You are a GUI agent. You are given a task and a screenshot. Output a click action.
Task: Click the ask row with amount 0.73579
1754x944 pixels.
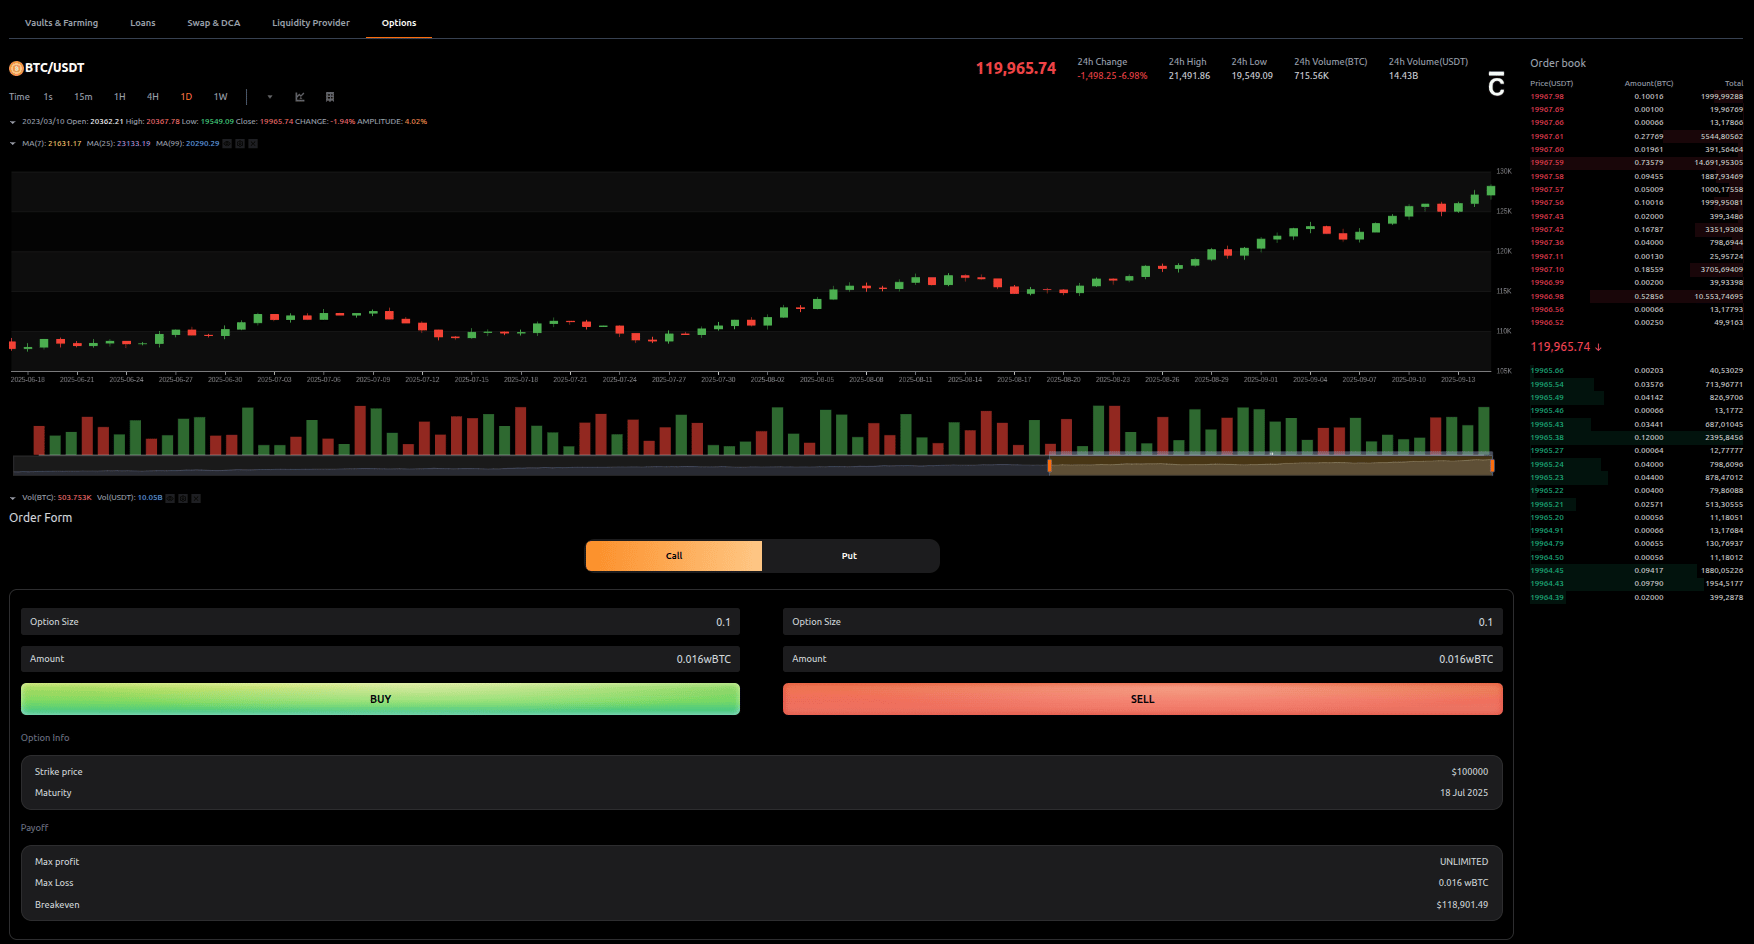(x=1637, y=163)
